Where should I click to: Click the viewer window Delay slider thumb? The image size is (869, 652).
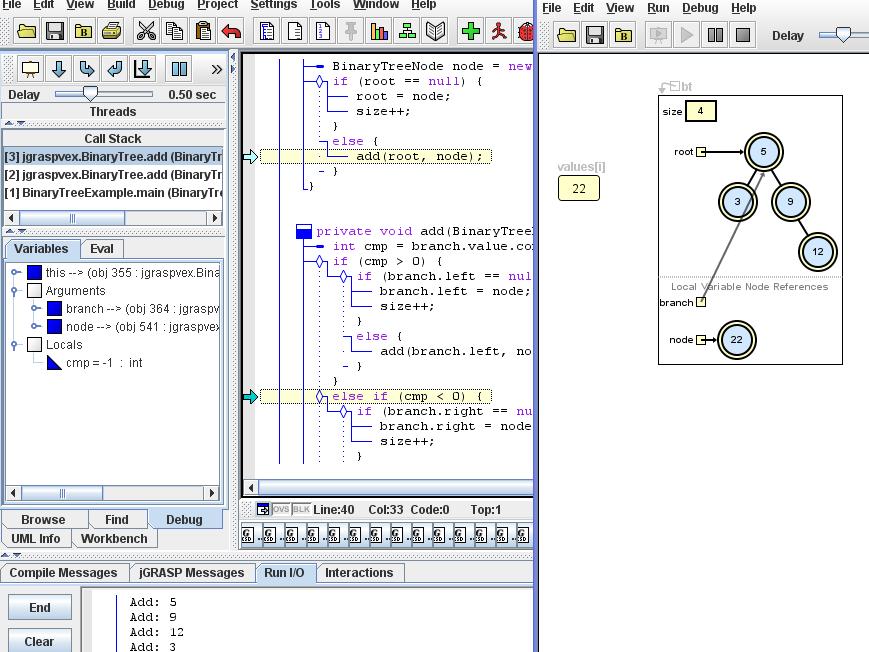(843, 34)
